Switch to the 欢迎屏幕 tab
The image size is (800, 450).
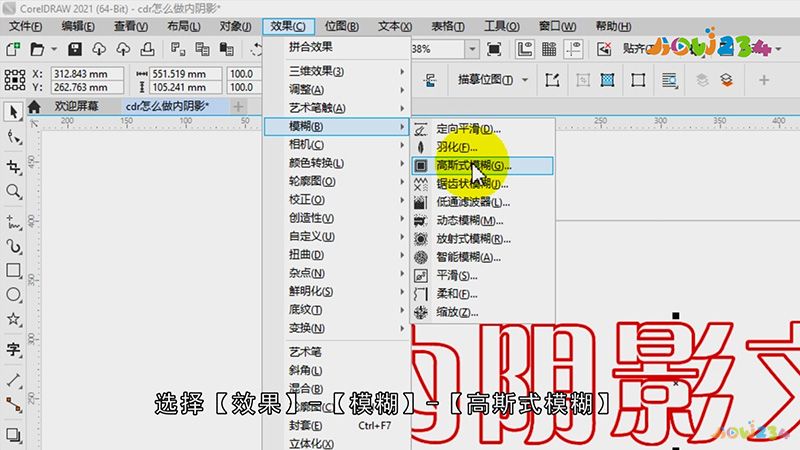click(x=77, y=107)
